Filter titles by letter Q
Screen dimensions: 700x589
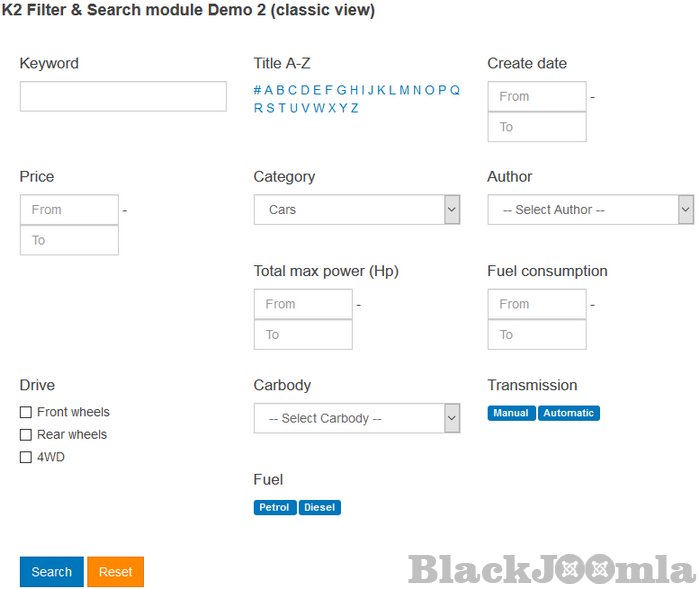click(x=455, y=90)
